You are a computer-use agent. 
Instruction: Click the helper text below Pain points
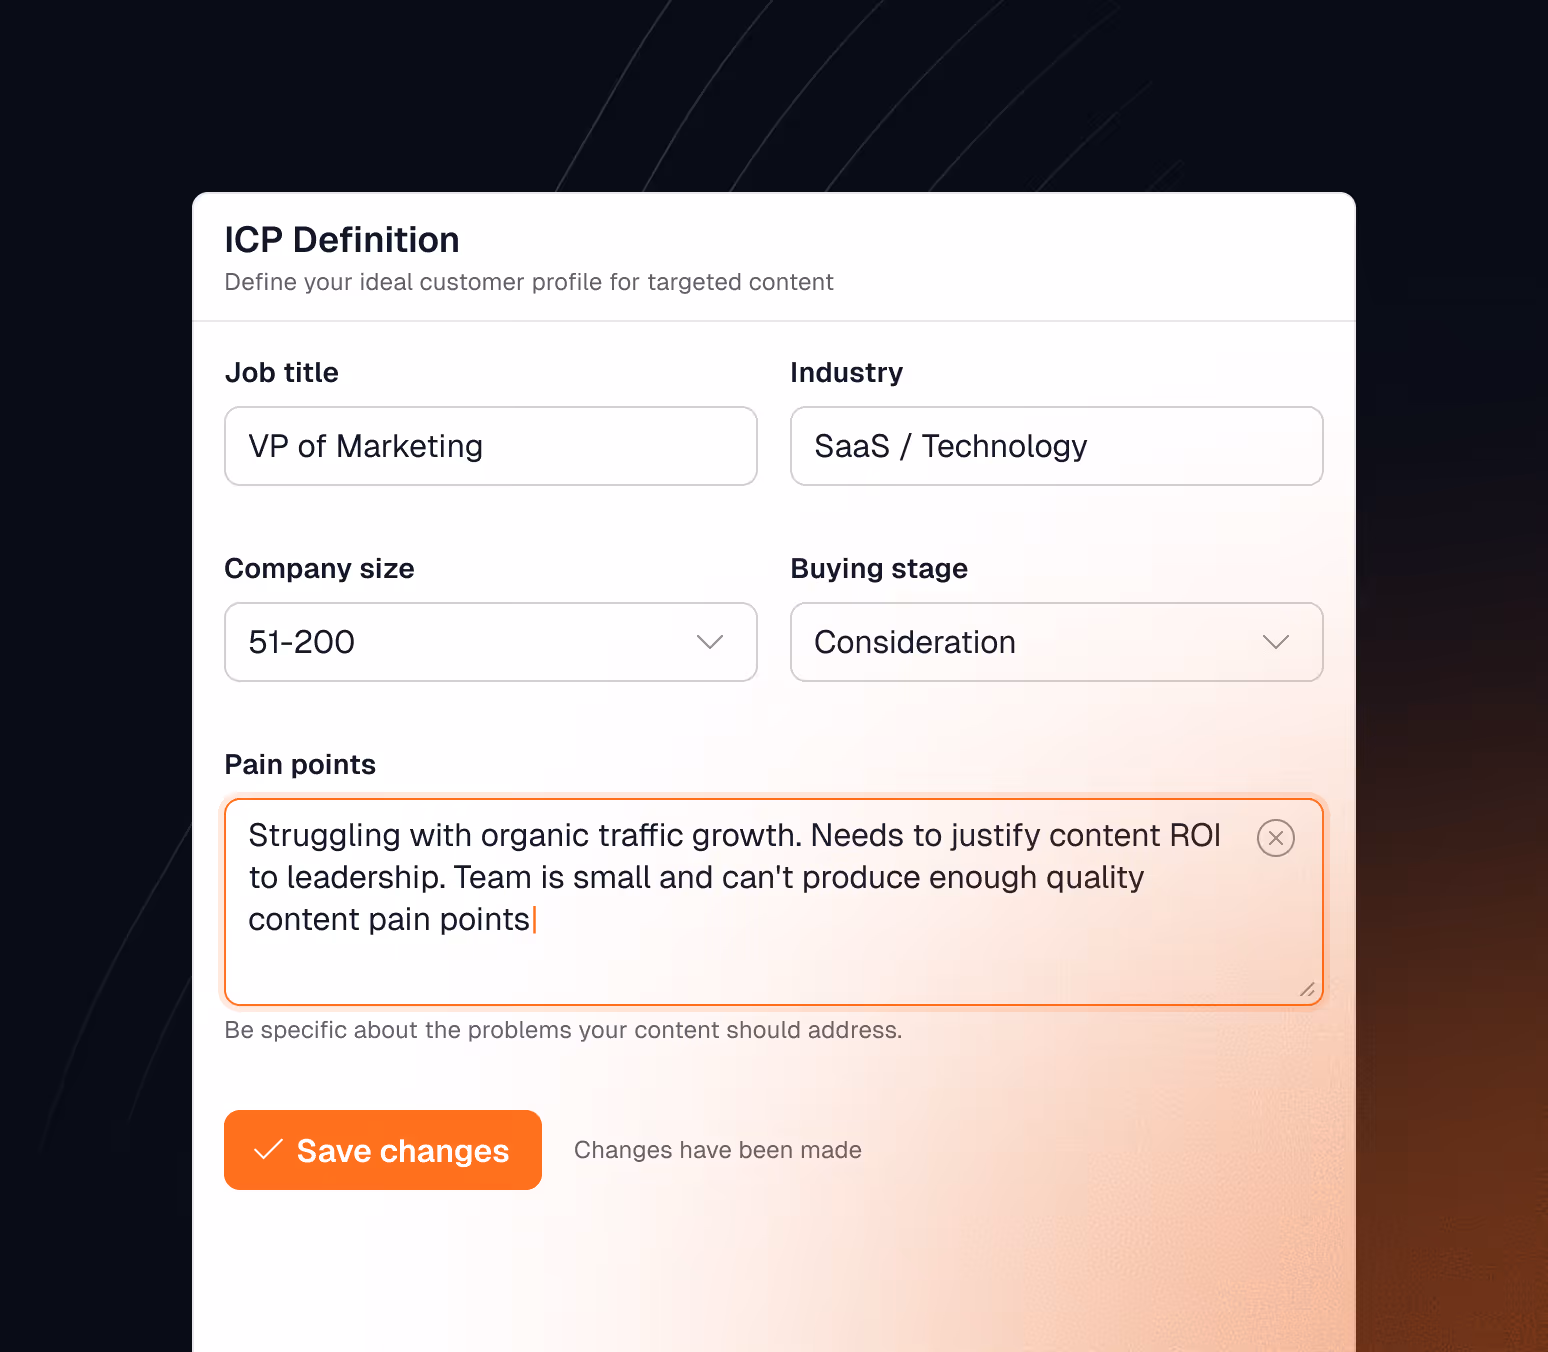563,1029
